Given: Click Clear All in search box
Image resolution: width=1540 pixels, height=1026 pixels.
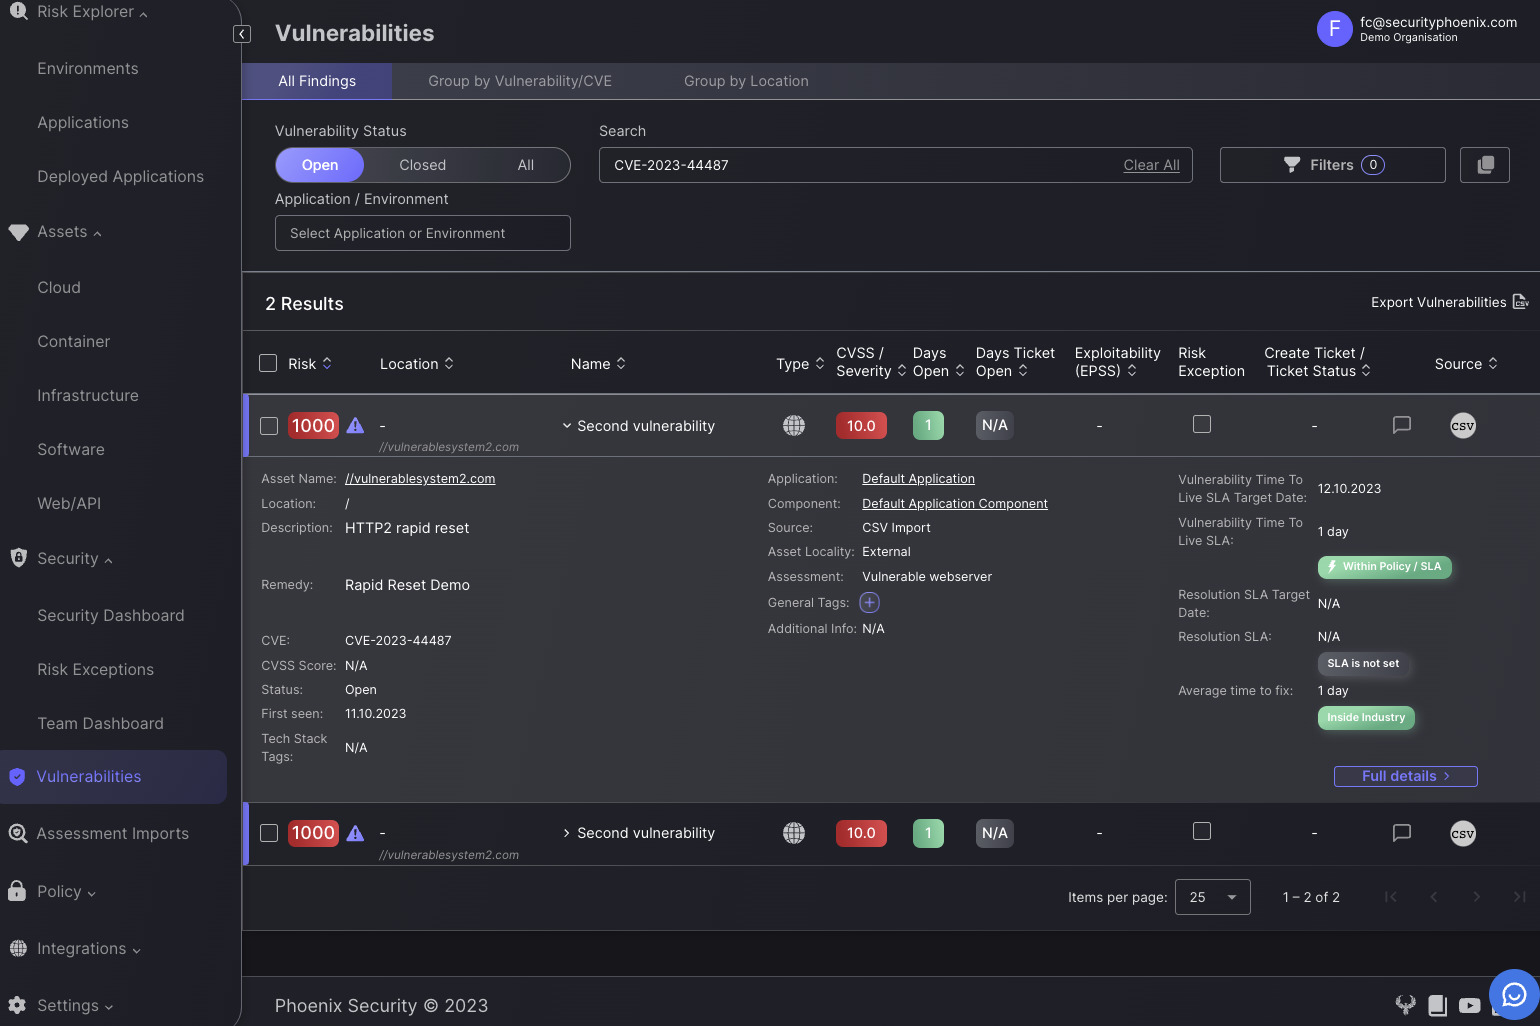Looking at the screenshot, I should tap(1151, 165).
